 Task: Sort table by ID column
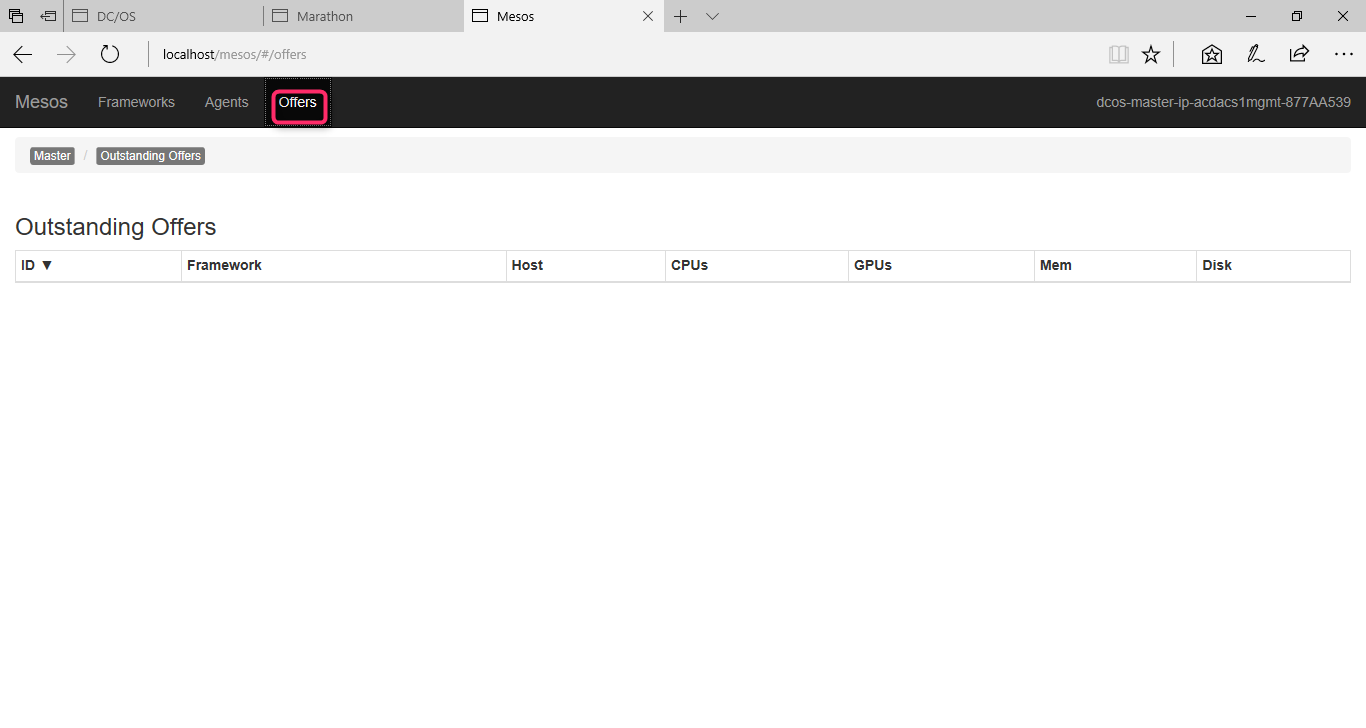[x=98, y=266]
